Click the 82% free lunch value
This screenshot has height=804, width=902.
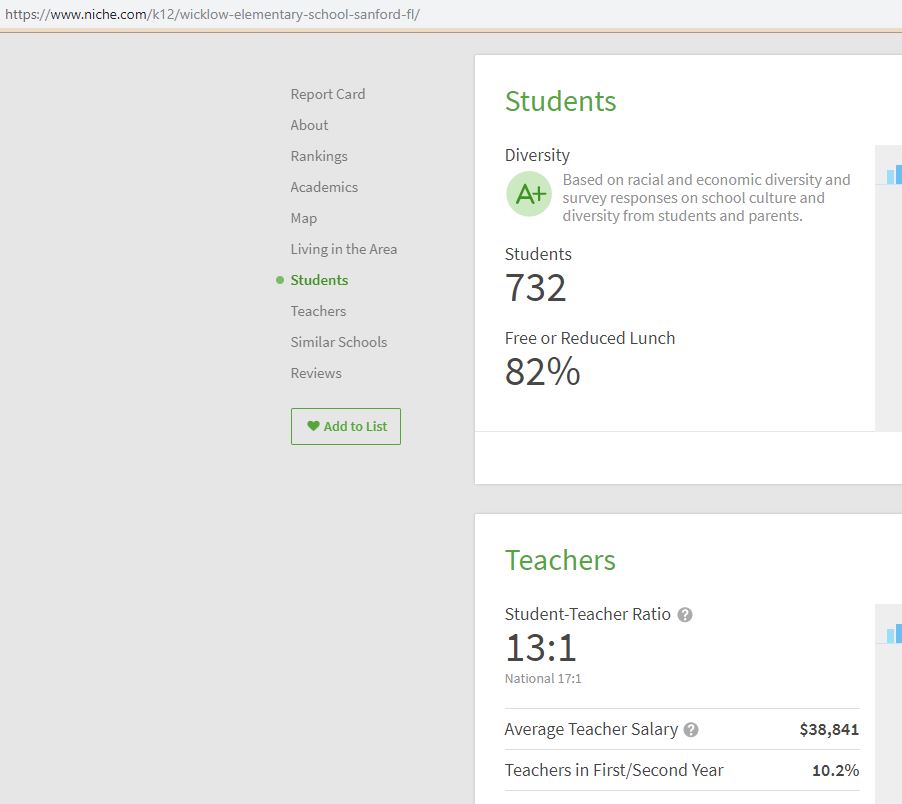coord(542,372)
